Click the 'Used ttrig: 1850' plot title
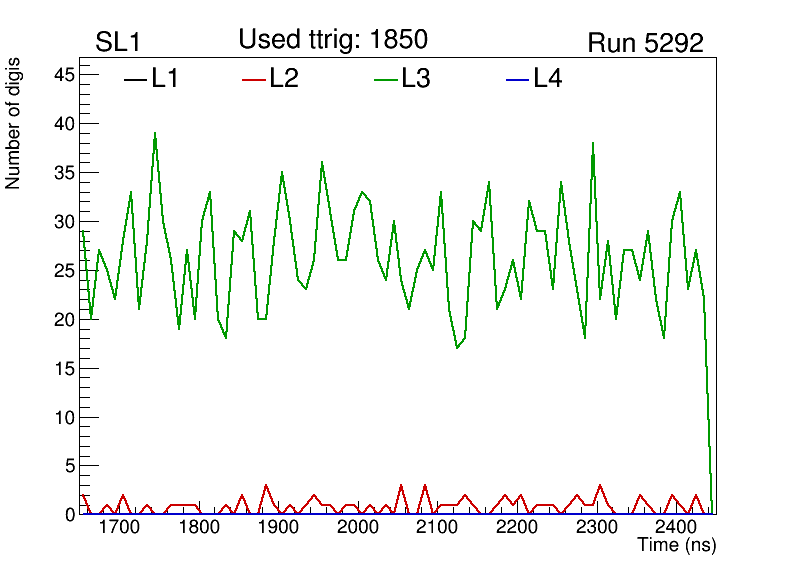Image resolution: width=796 pixels, height=572 pixels. pyautogui.click(x=333, y=40)
